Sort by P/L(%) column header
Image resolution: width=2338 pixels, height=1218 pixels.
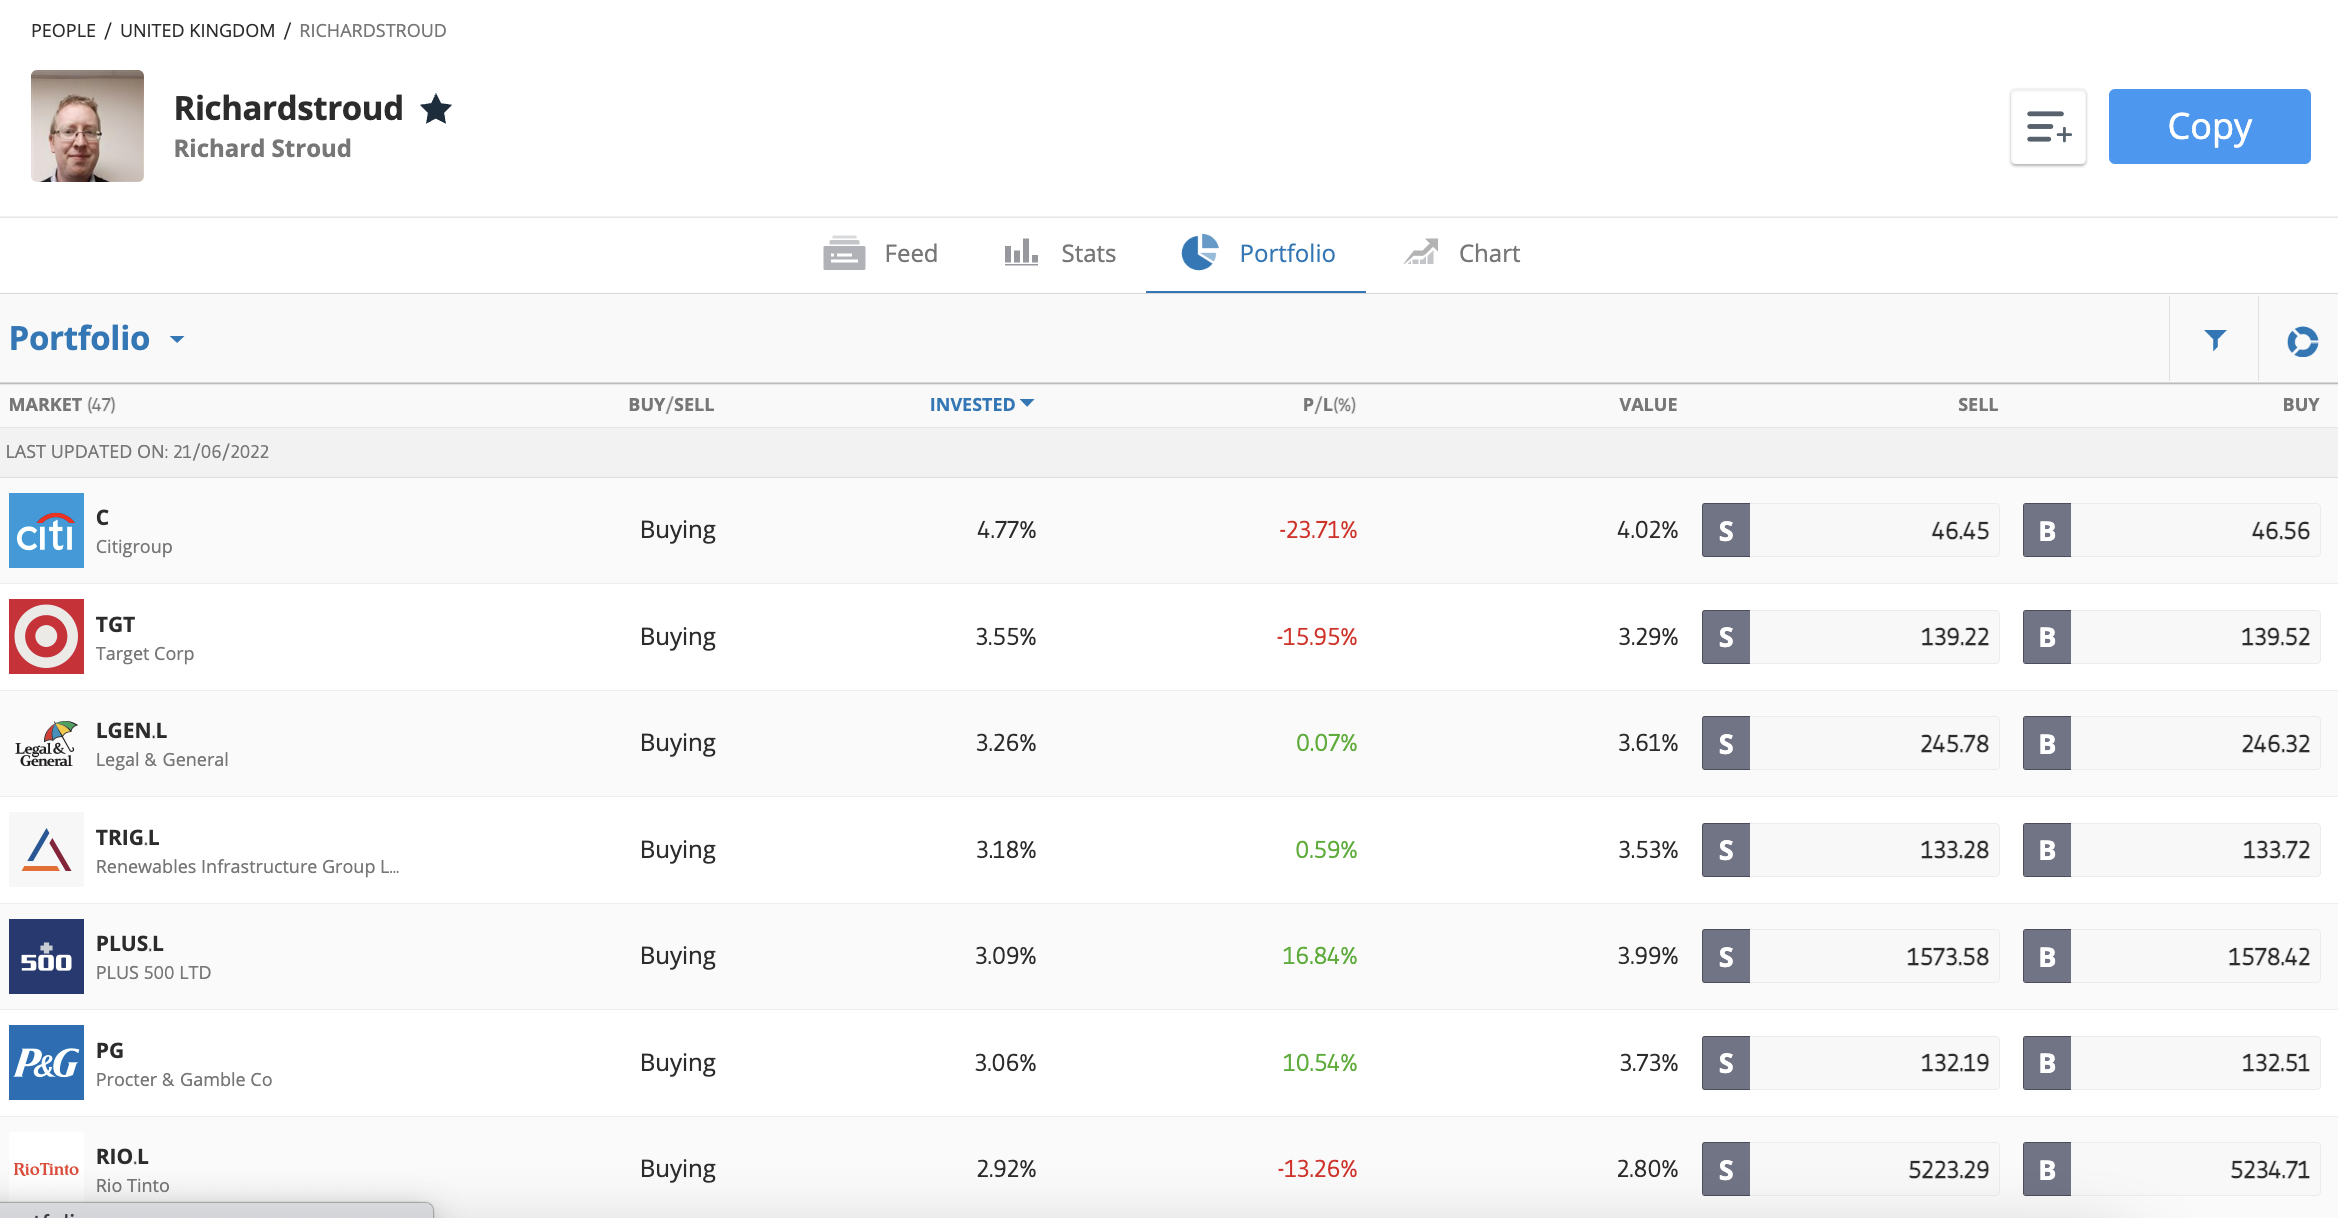pyautogui.click(x=1329, y=405)
